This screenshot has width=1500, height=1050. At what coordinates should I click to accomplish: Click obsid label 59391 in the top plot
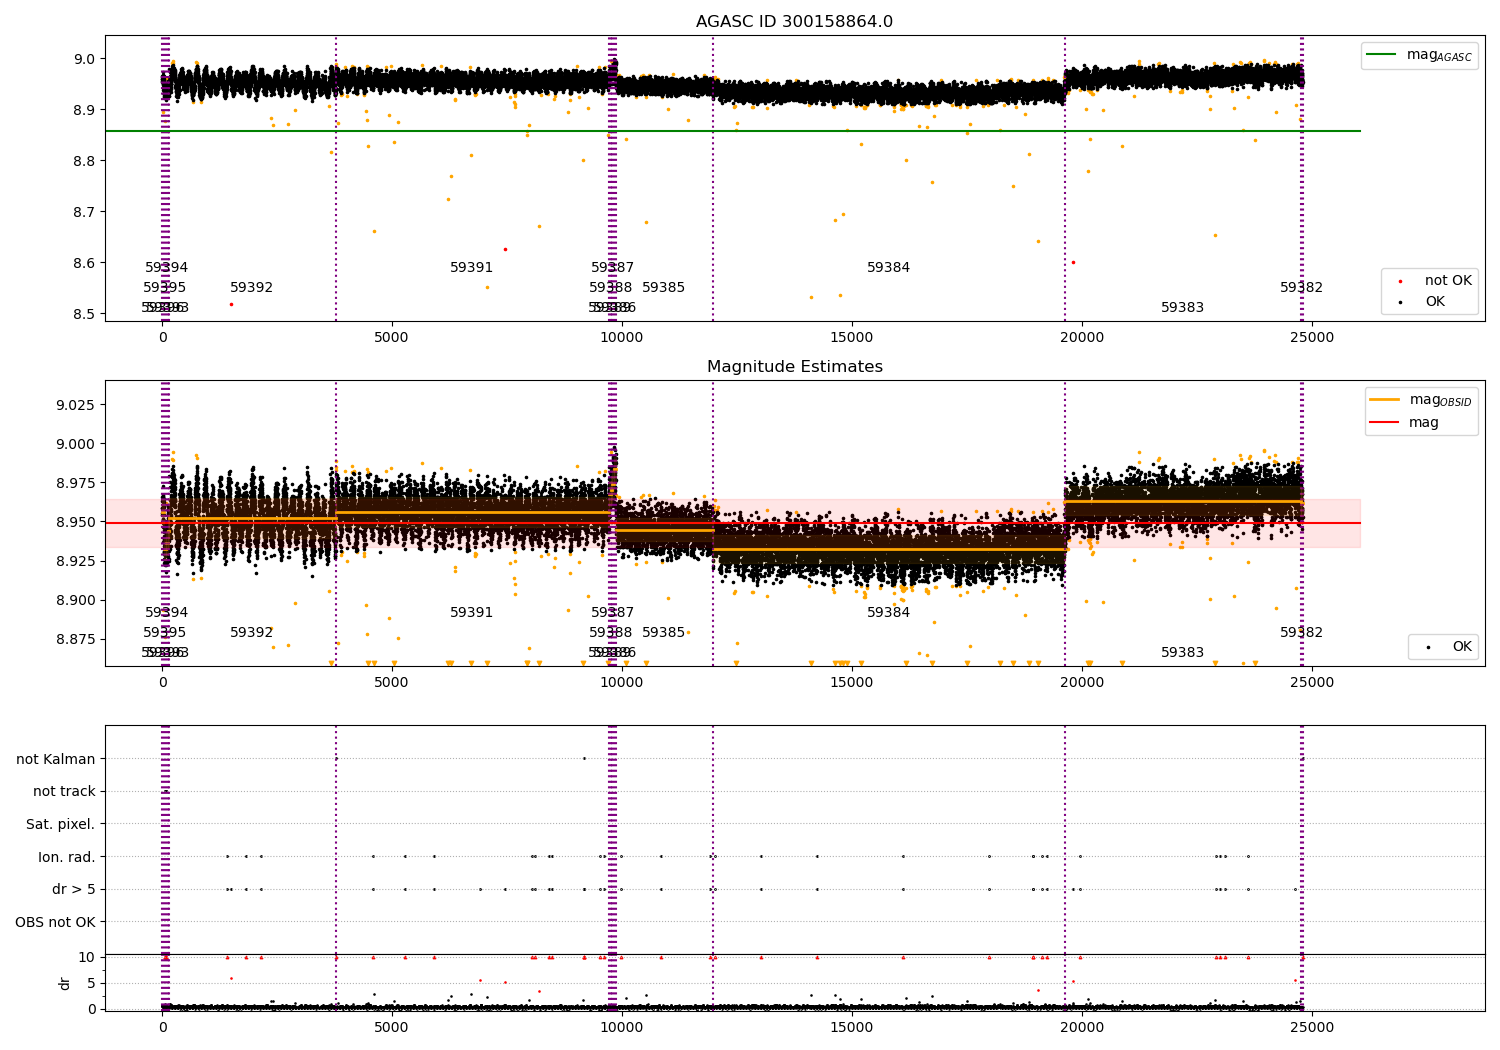(471, 268)
